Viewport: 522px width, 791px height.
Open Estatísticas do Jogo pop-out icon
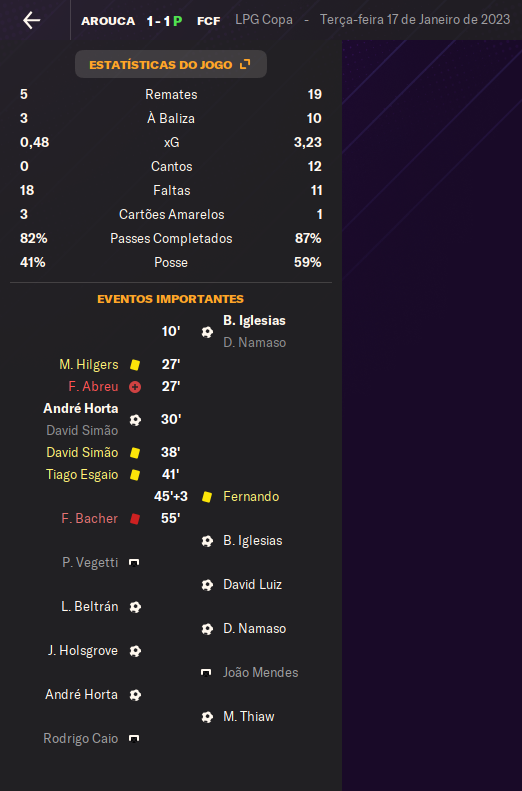pos(245,64)
